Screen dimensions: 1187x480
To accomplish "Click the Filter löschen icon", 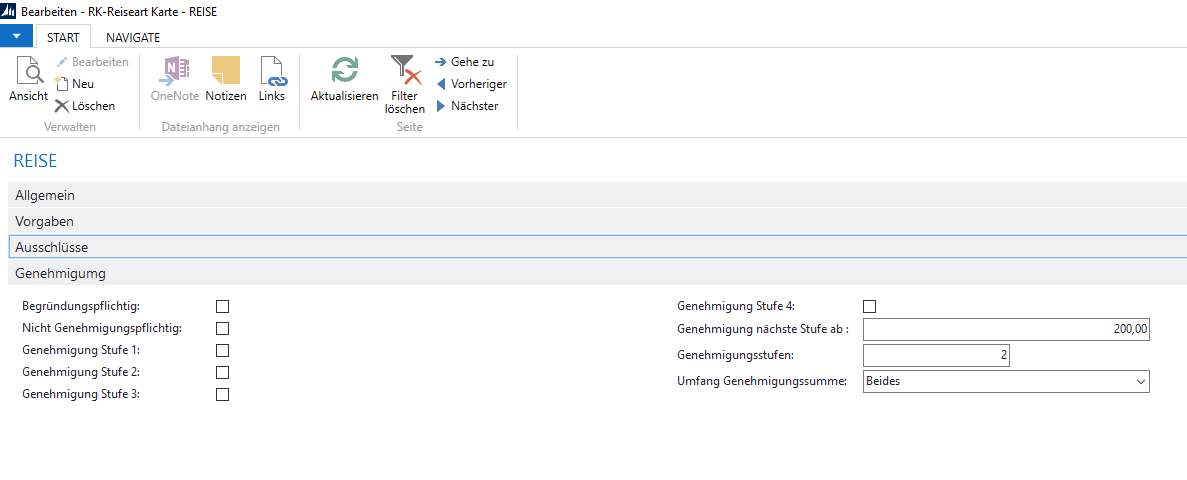I will (x=405, y=73).
